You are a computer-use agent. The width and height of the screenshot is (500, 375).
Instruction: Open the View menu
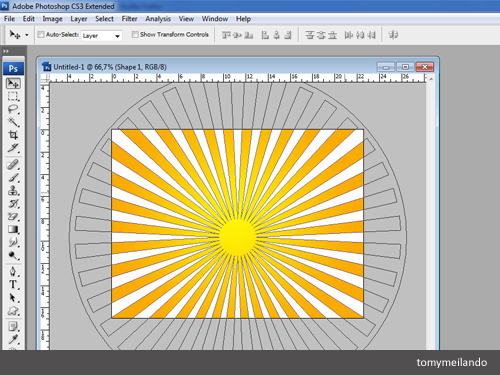point(186,19)
